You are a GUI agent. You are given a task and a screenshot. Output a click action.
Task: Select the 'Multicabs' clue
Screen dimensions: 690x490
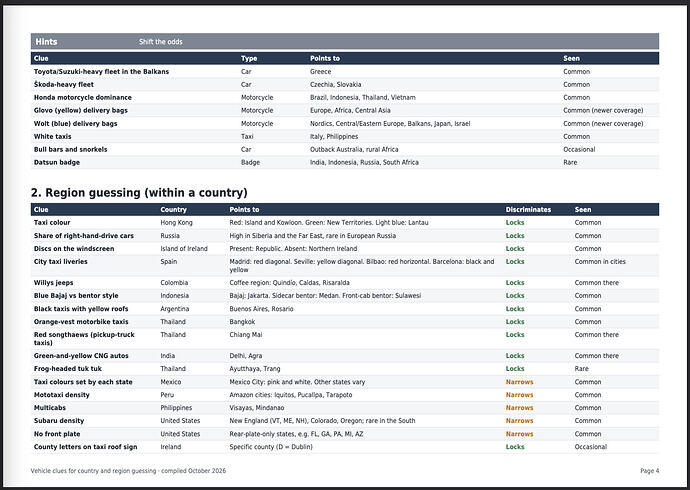50,408
